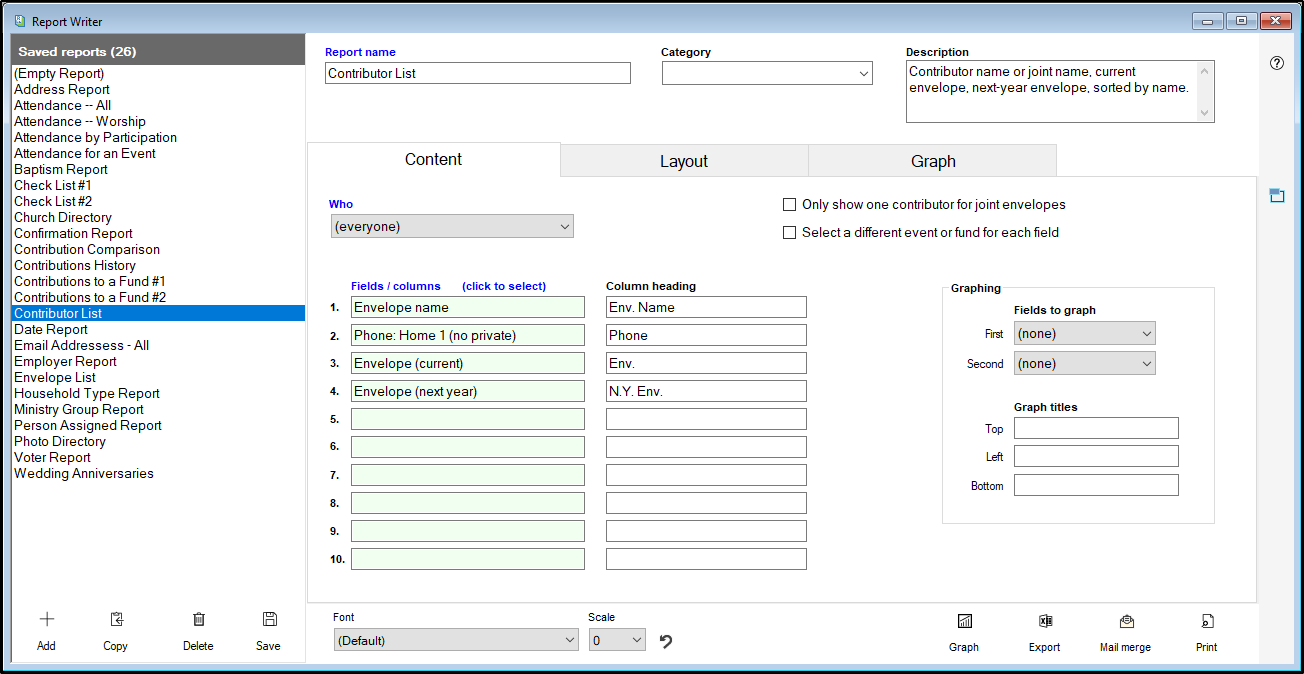Click the Add report plus icon

pyautogui.click(x=46, y=620)
